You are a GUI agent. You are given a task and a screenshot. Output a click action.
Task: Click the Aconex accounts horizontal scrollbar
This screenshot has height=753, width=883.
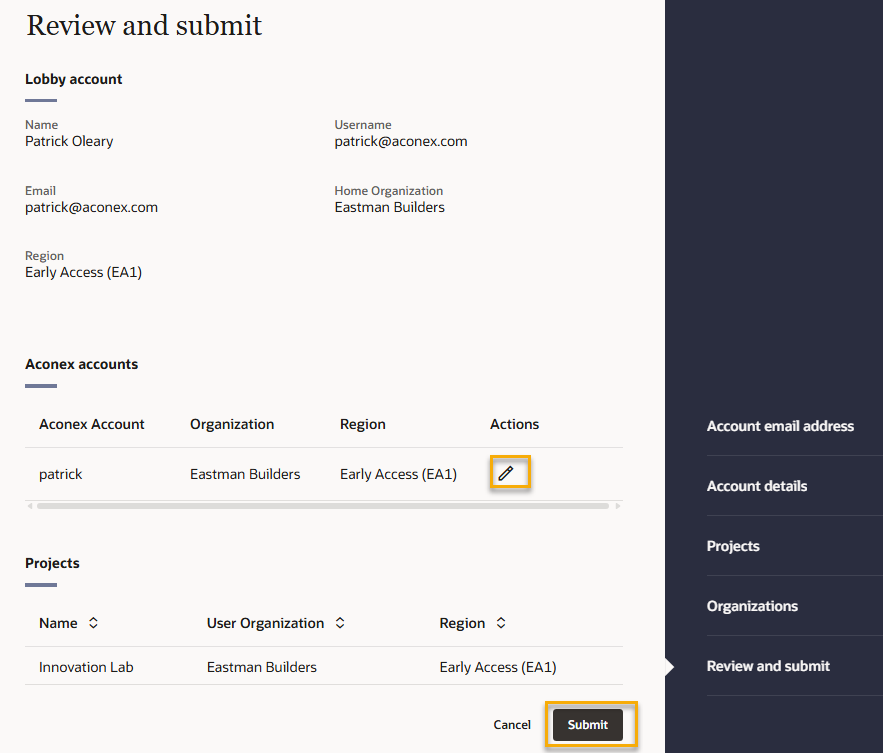point(322,506)
